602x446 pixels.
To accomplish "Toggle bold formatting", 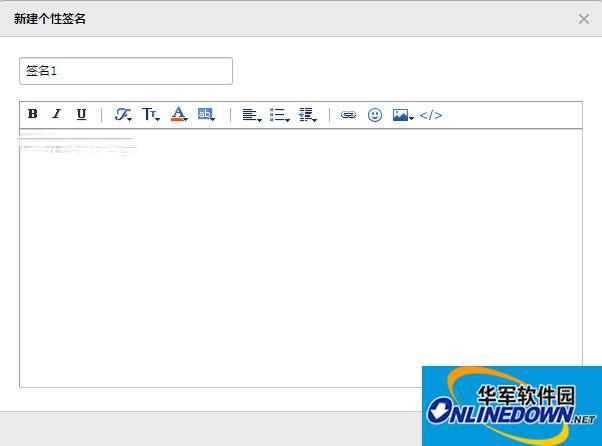I will 33,115.
